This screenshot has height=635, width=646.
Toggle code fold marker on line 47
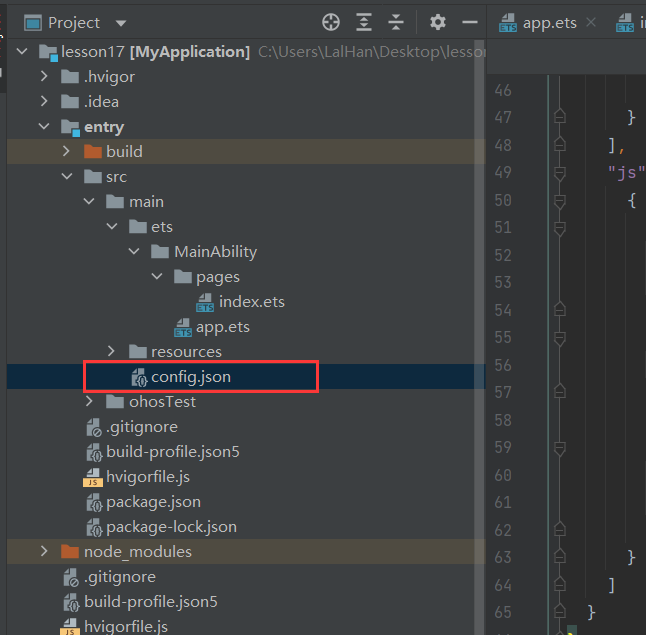click(559, 117)
